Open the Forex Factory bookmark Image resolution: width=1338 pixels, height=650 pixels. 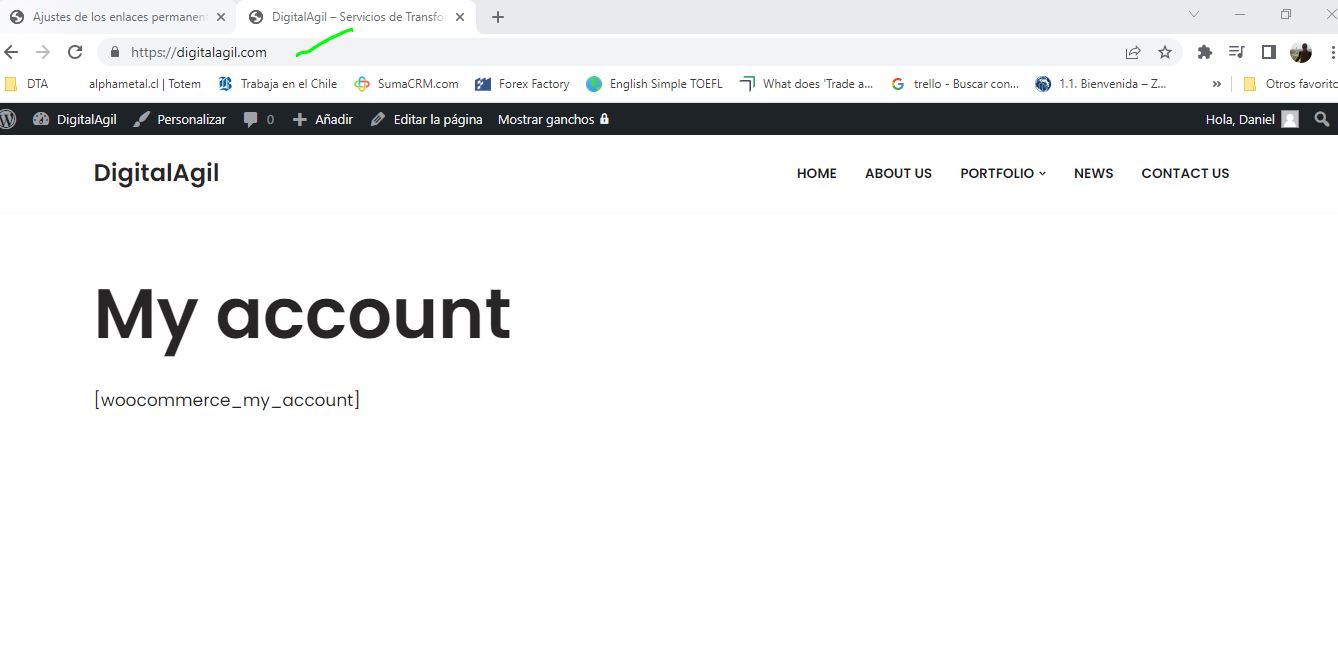(522, 84)
